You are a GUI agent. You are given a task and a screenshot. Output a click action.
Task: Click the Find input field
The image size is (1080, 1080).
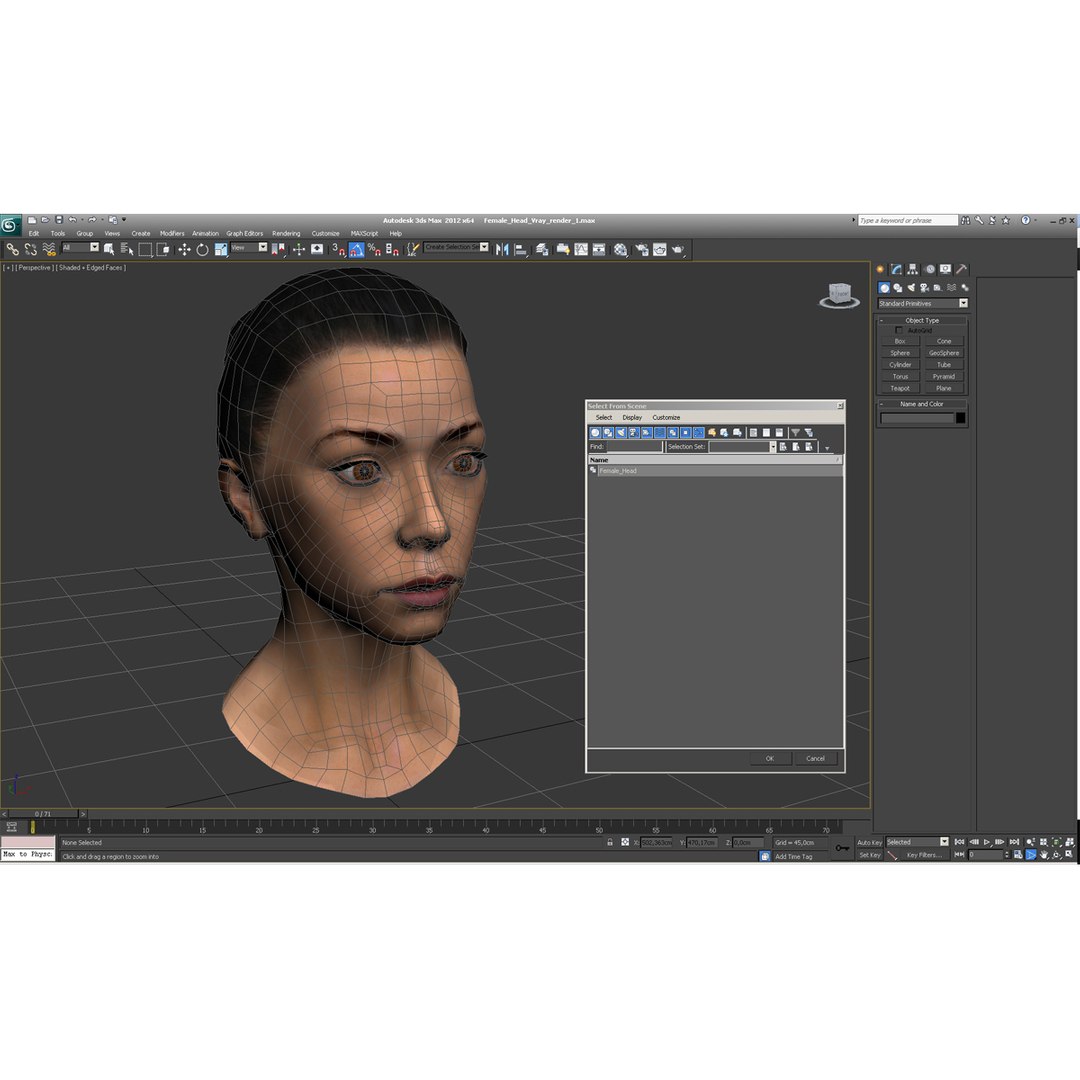coord(634,447)
